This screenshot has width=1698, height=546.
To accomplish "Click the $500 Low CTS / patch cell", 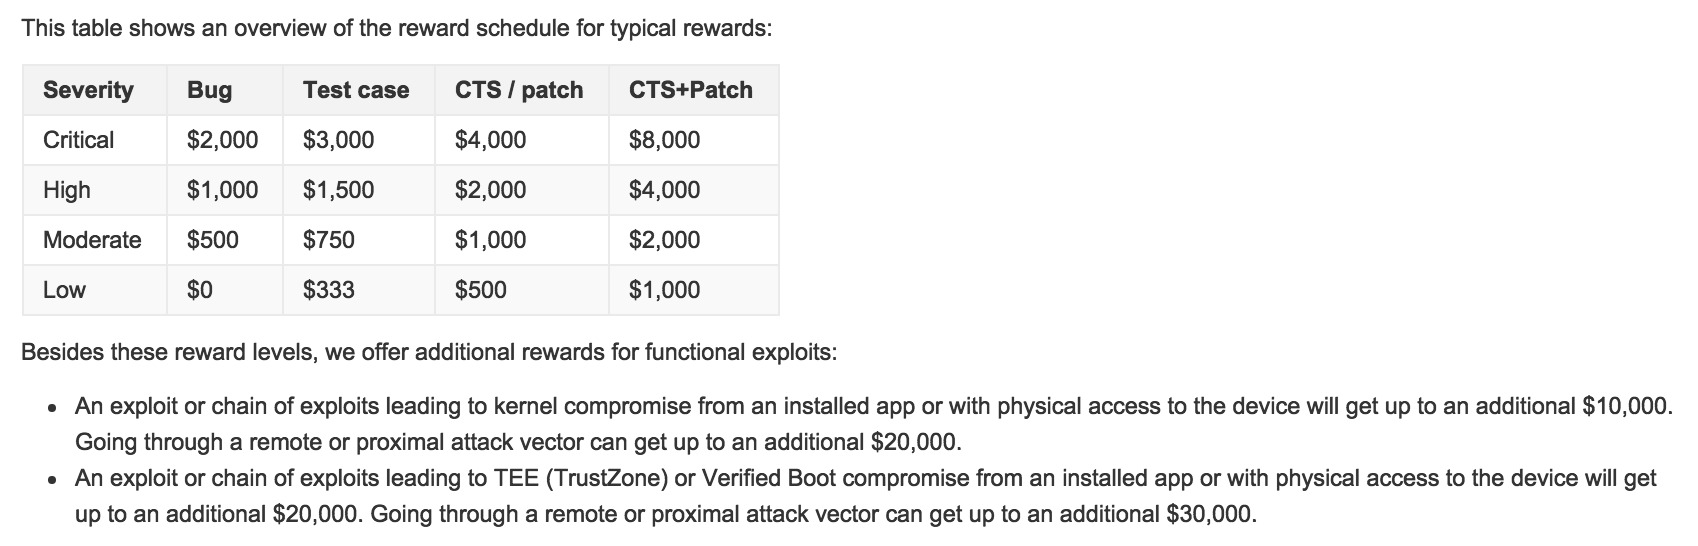I will pyautogui.click(x=480, y=290).
